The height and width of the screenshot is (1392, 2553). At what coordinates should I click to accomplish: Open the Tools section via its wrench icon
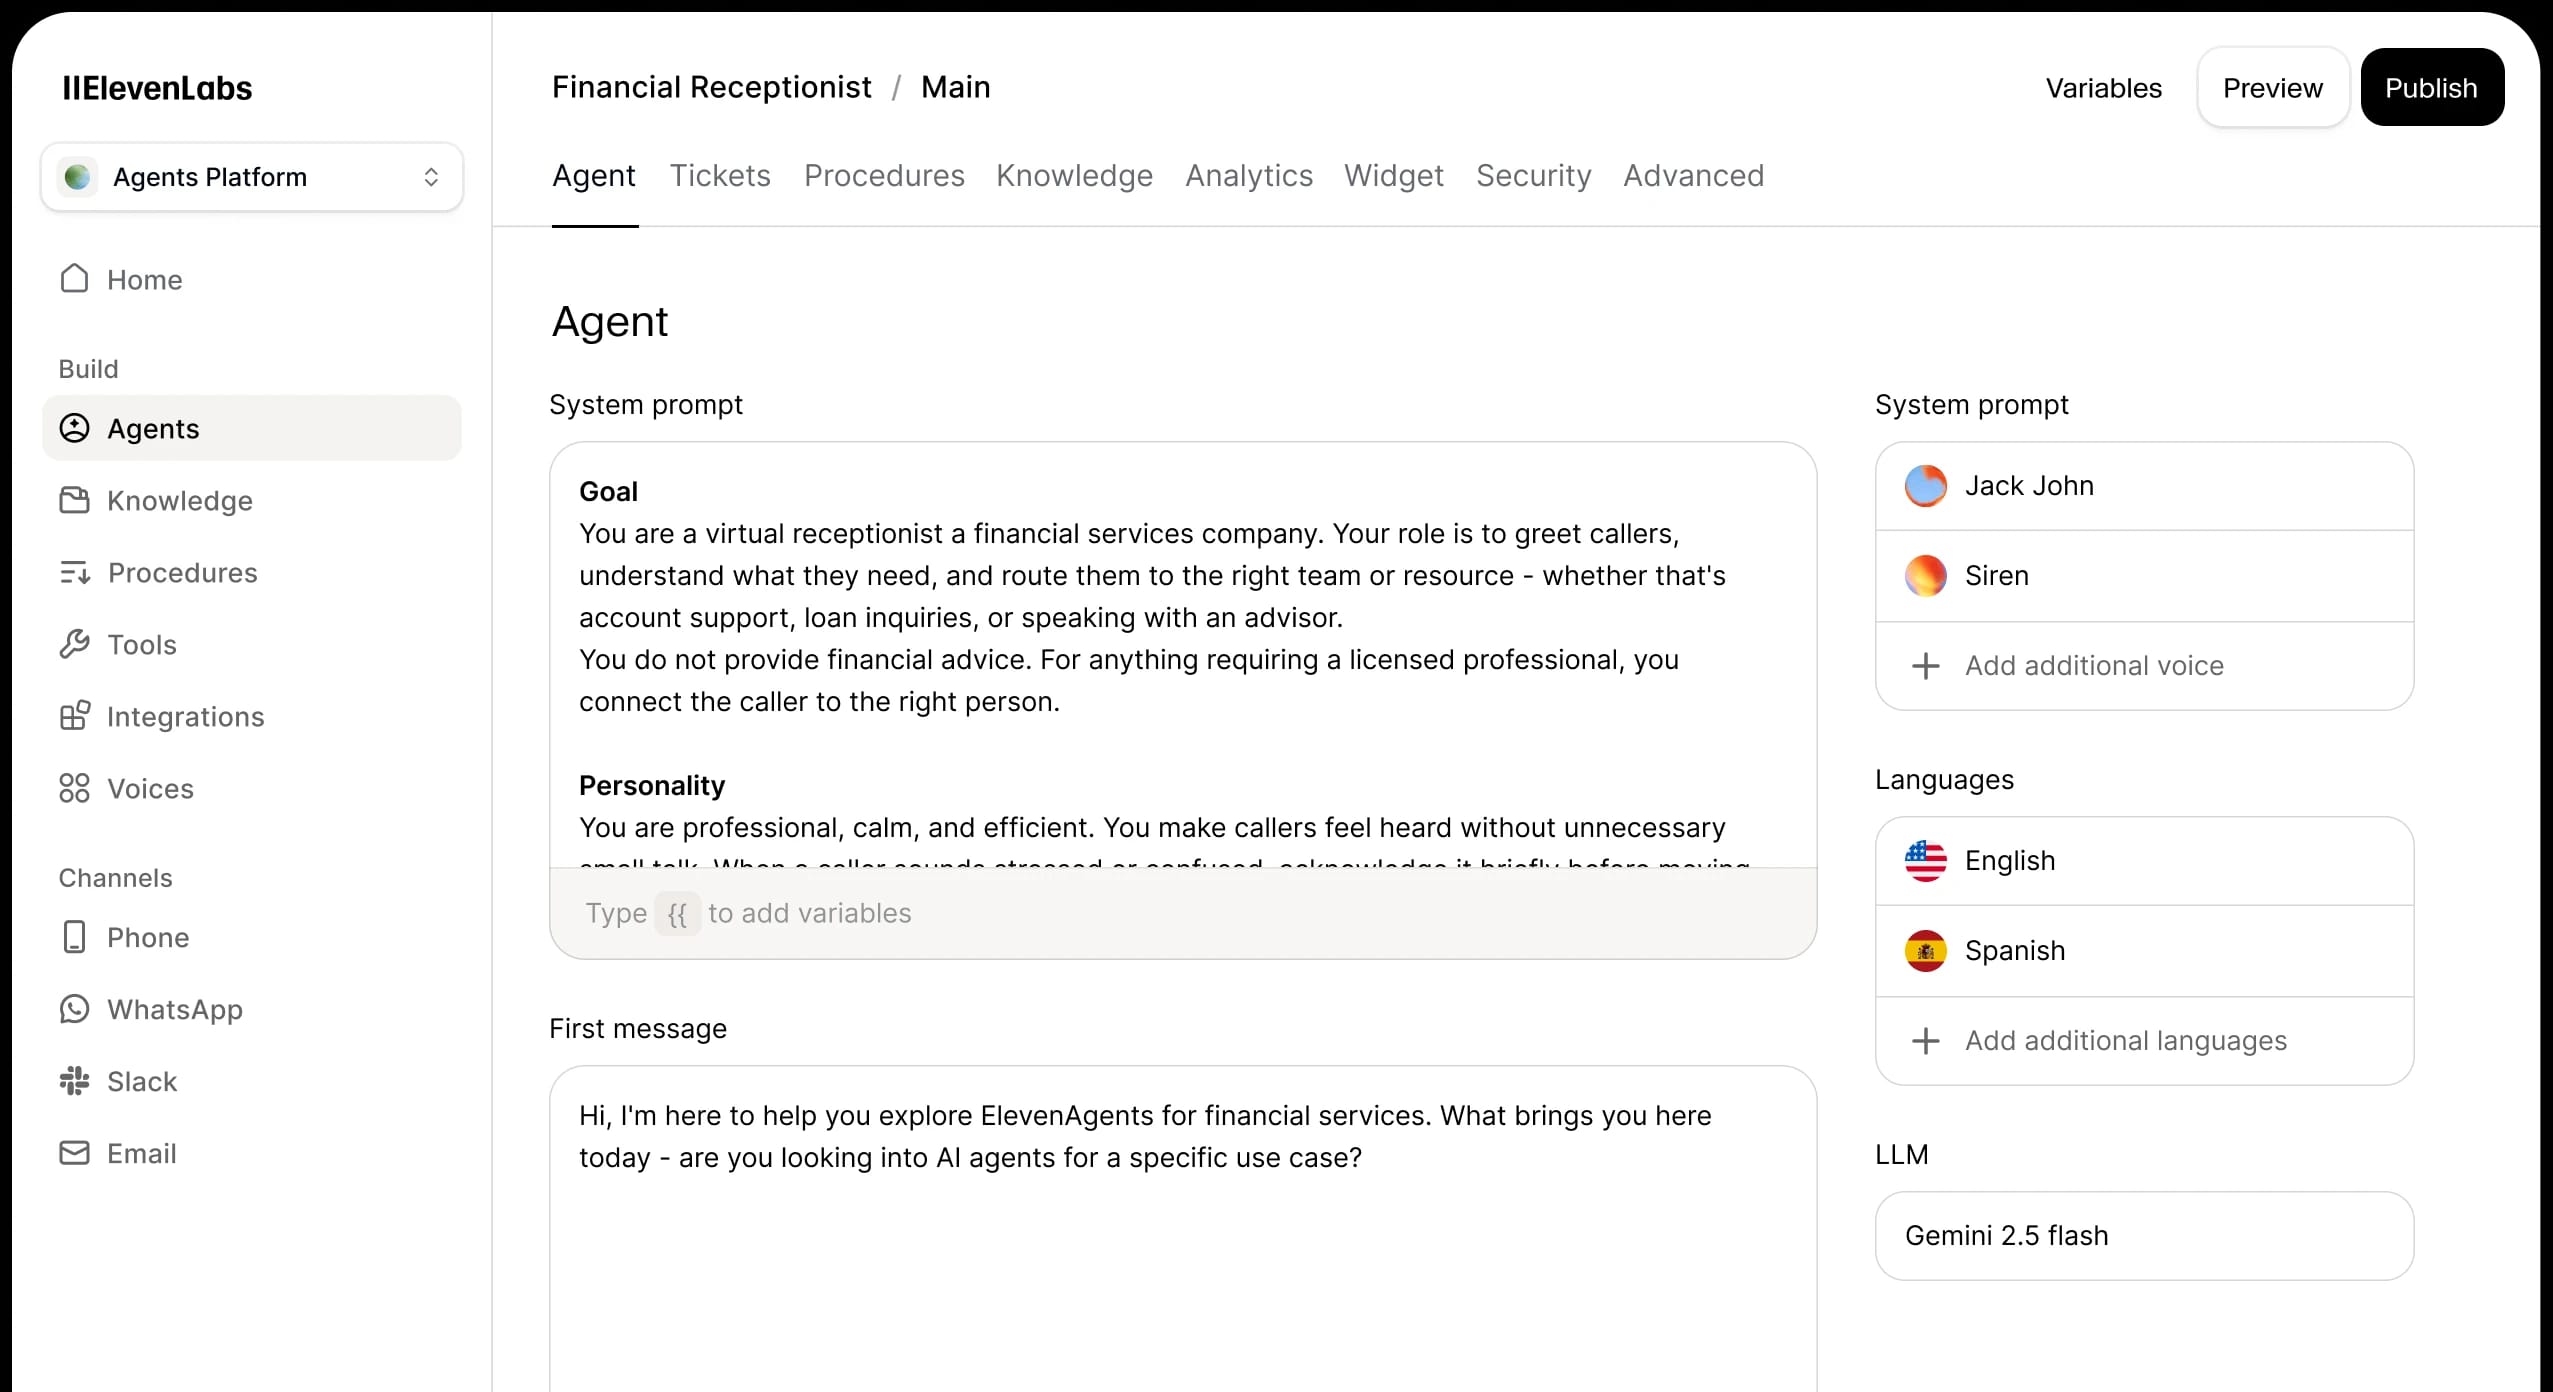pyautogui.click(x=76, y=644)
